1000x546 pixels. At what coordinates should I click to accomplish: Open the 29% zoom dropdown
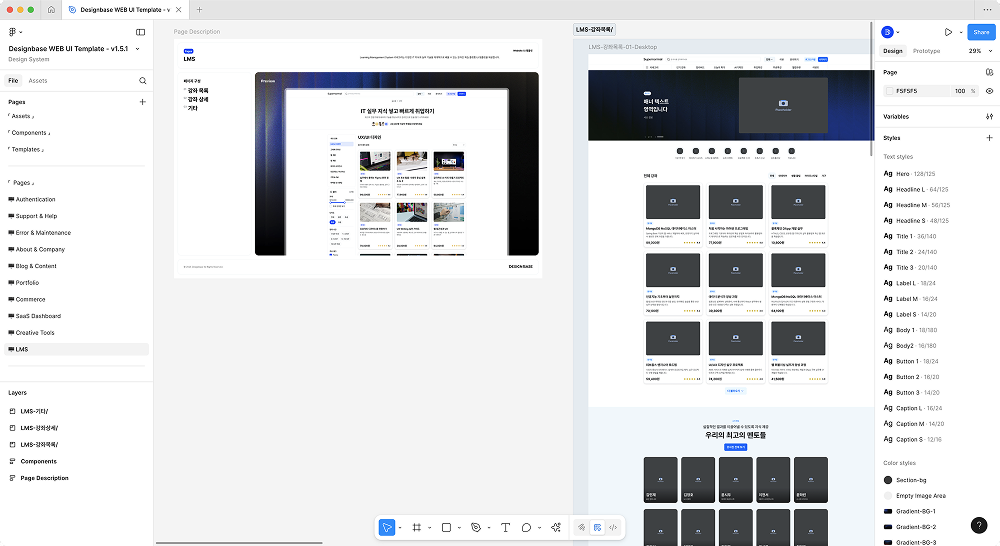[x=979, y=51]
